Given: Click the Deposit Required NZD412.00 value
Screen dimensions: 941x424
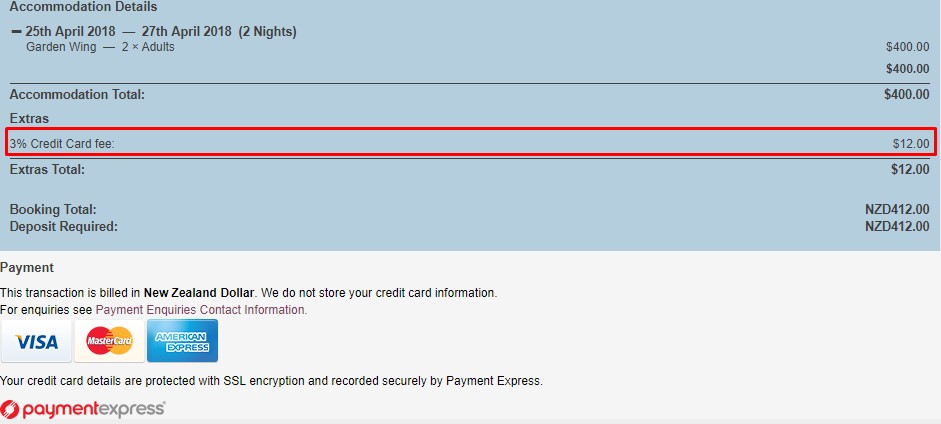Looking at the screenshot, I should [897, 227].
